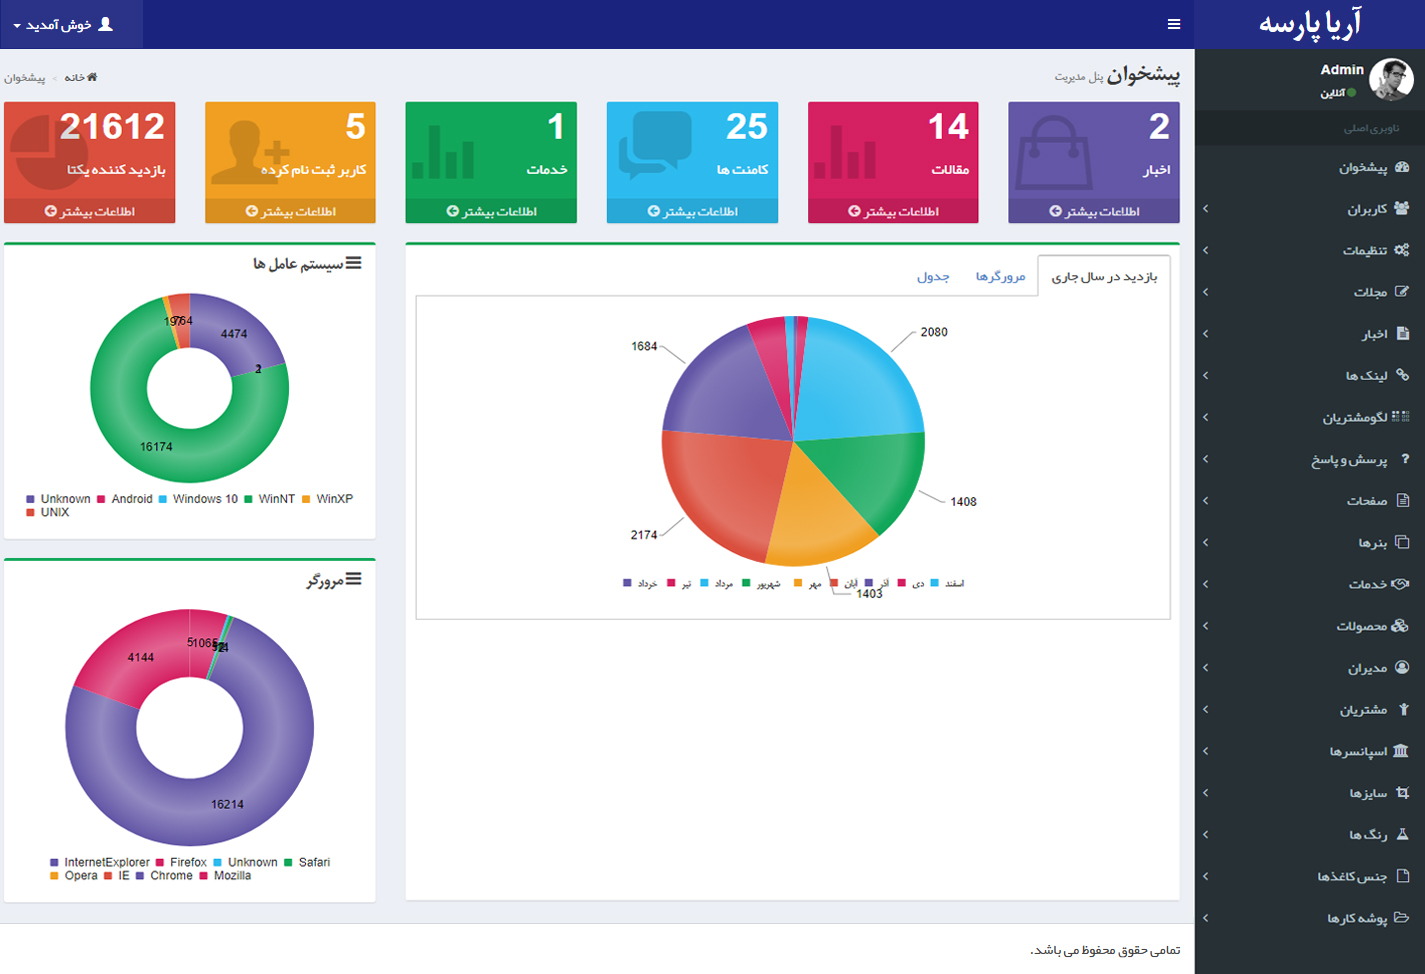The image size is (1425, 974).
Task: Click the Admin profile avatar picture
Action: pyautogui.click(x=1390, y=79)
